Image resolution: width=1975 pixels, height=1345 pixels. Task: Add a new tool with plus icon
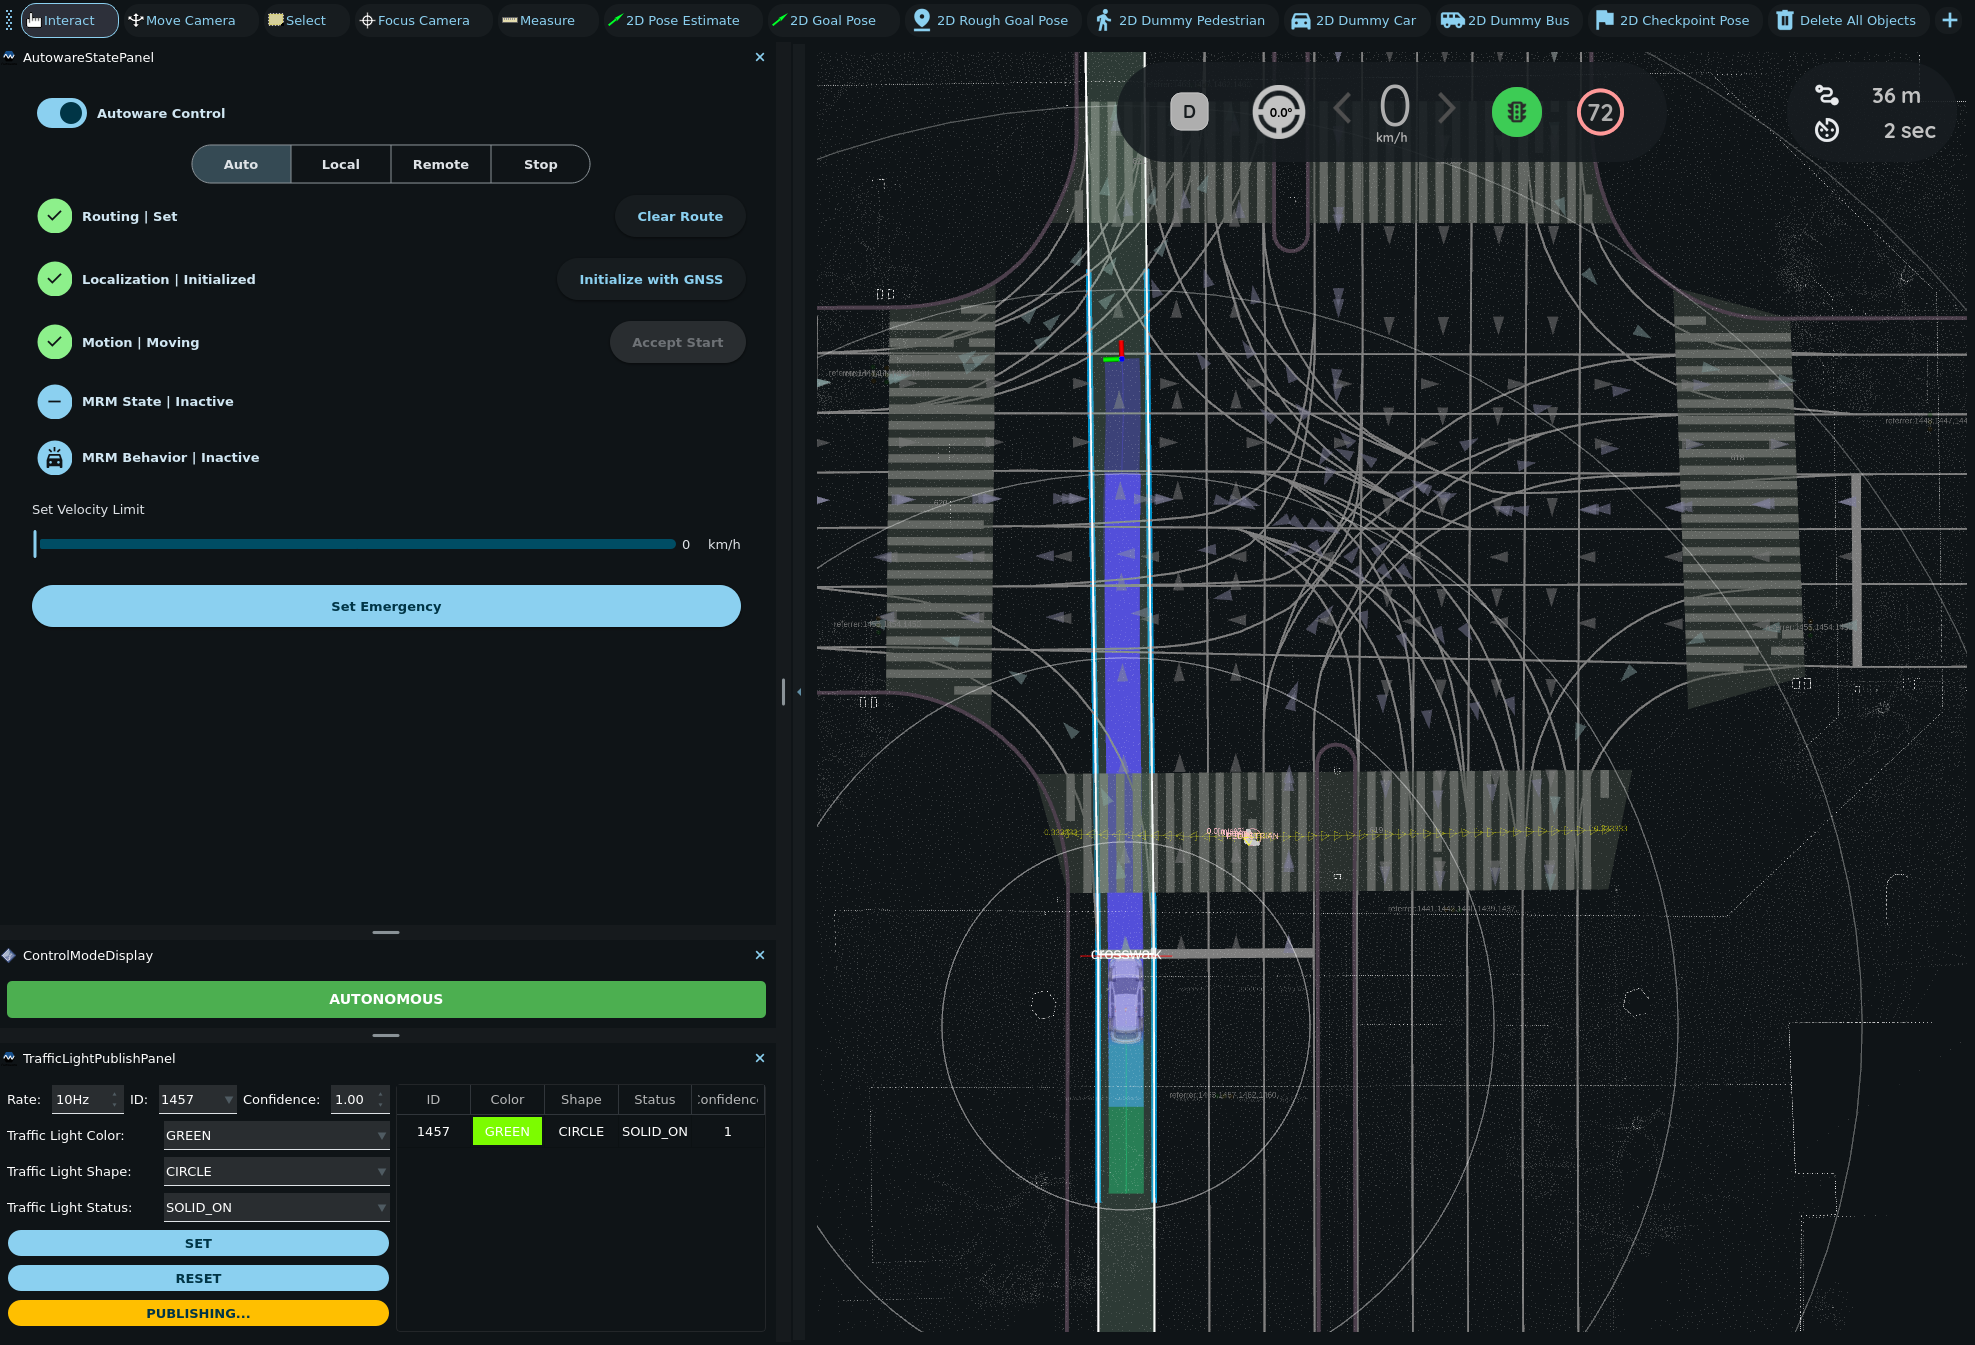pos(1949,20)
